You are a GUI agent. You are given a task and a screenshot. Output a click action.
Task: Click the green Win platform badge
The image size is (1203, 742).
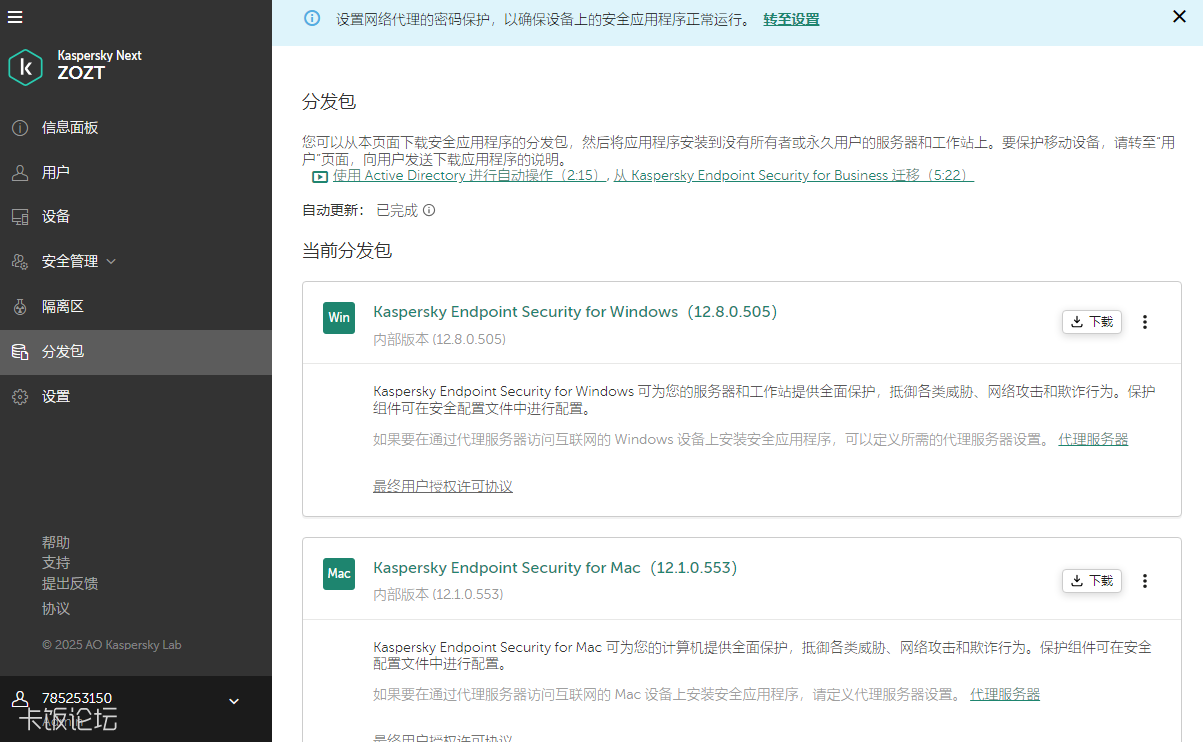pyautogui.click(x=339, y=318)
